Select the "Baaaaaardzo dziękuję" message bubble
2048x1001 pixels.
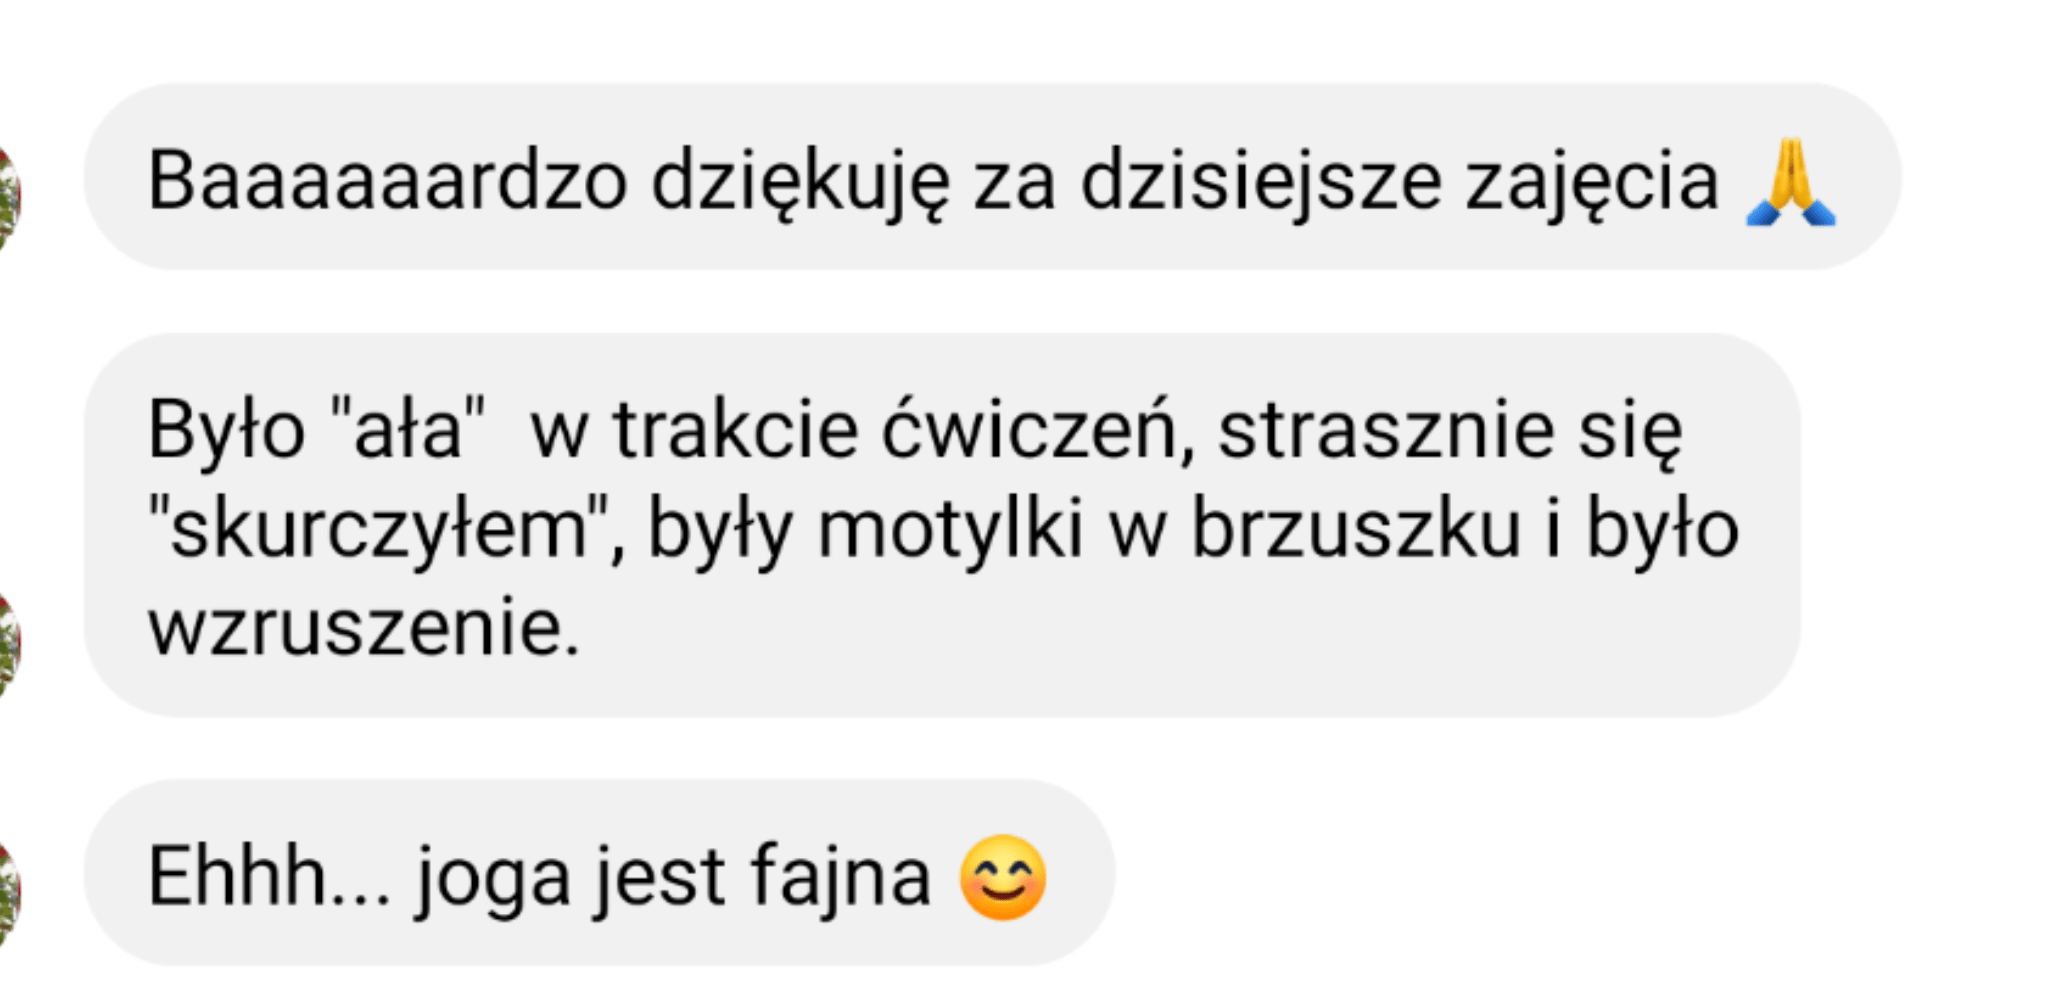(992, 177)
